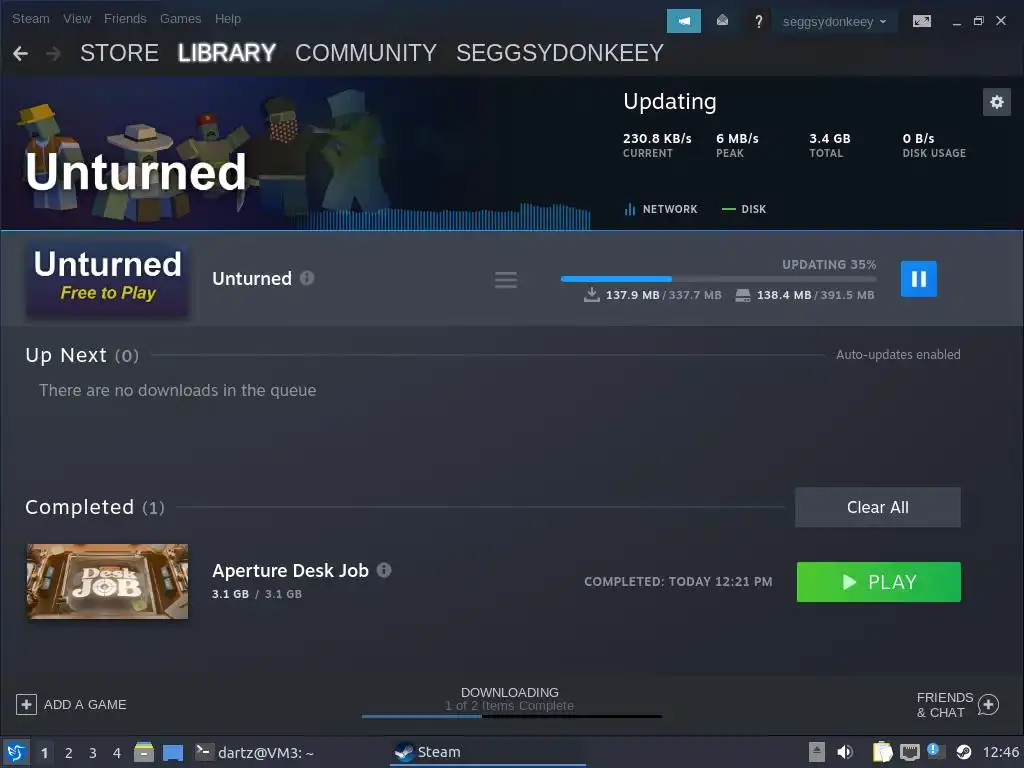Open the Help menu

point(228,19)
